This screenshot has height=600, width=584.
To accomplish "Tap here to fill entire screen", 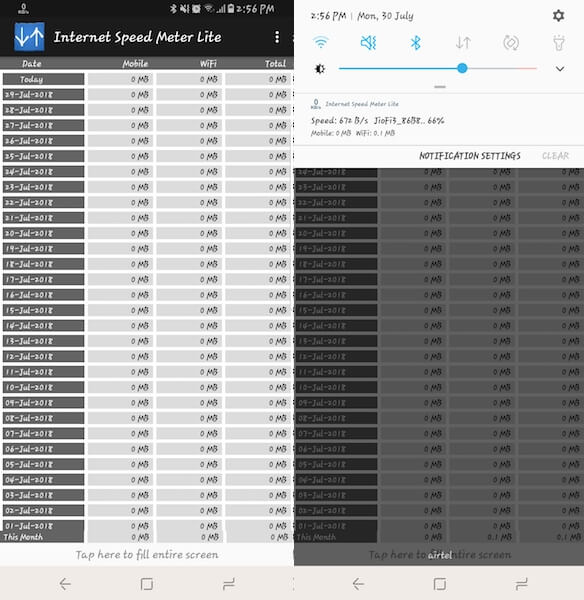I will [x=147, y=554].
